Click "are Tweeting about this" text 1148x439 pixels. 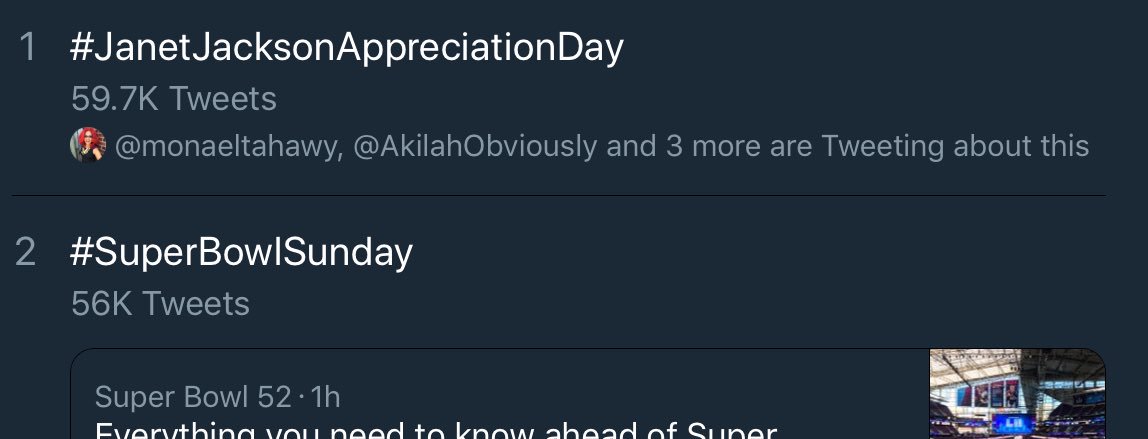pos(954,146)
